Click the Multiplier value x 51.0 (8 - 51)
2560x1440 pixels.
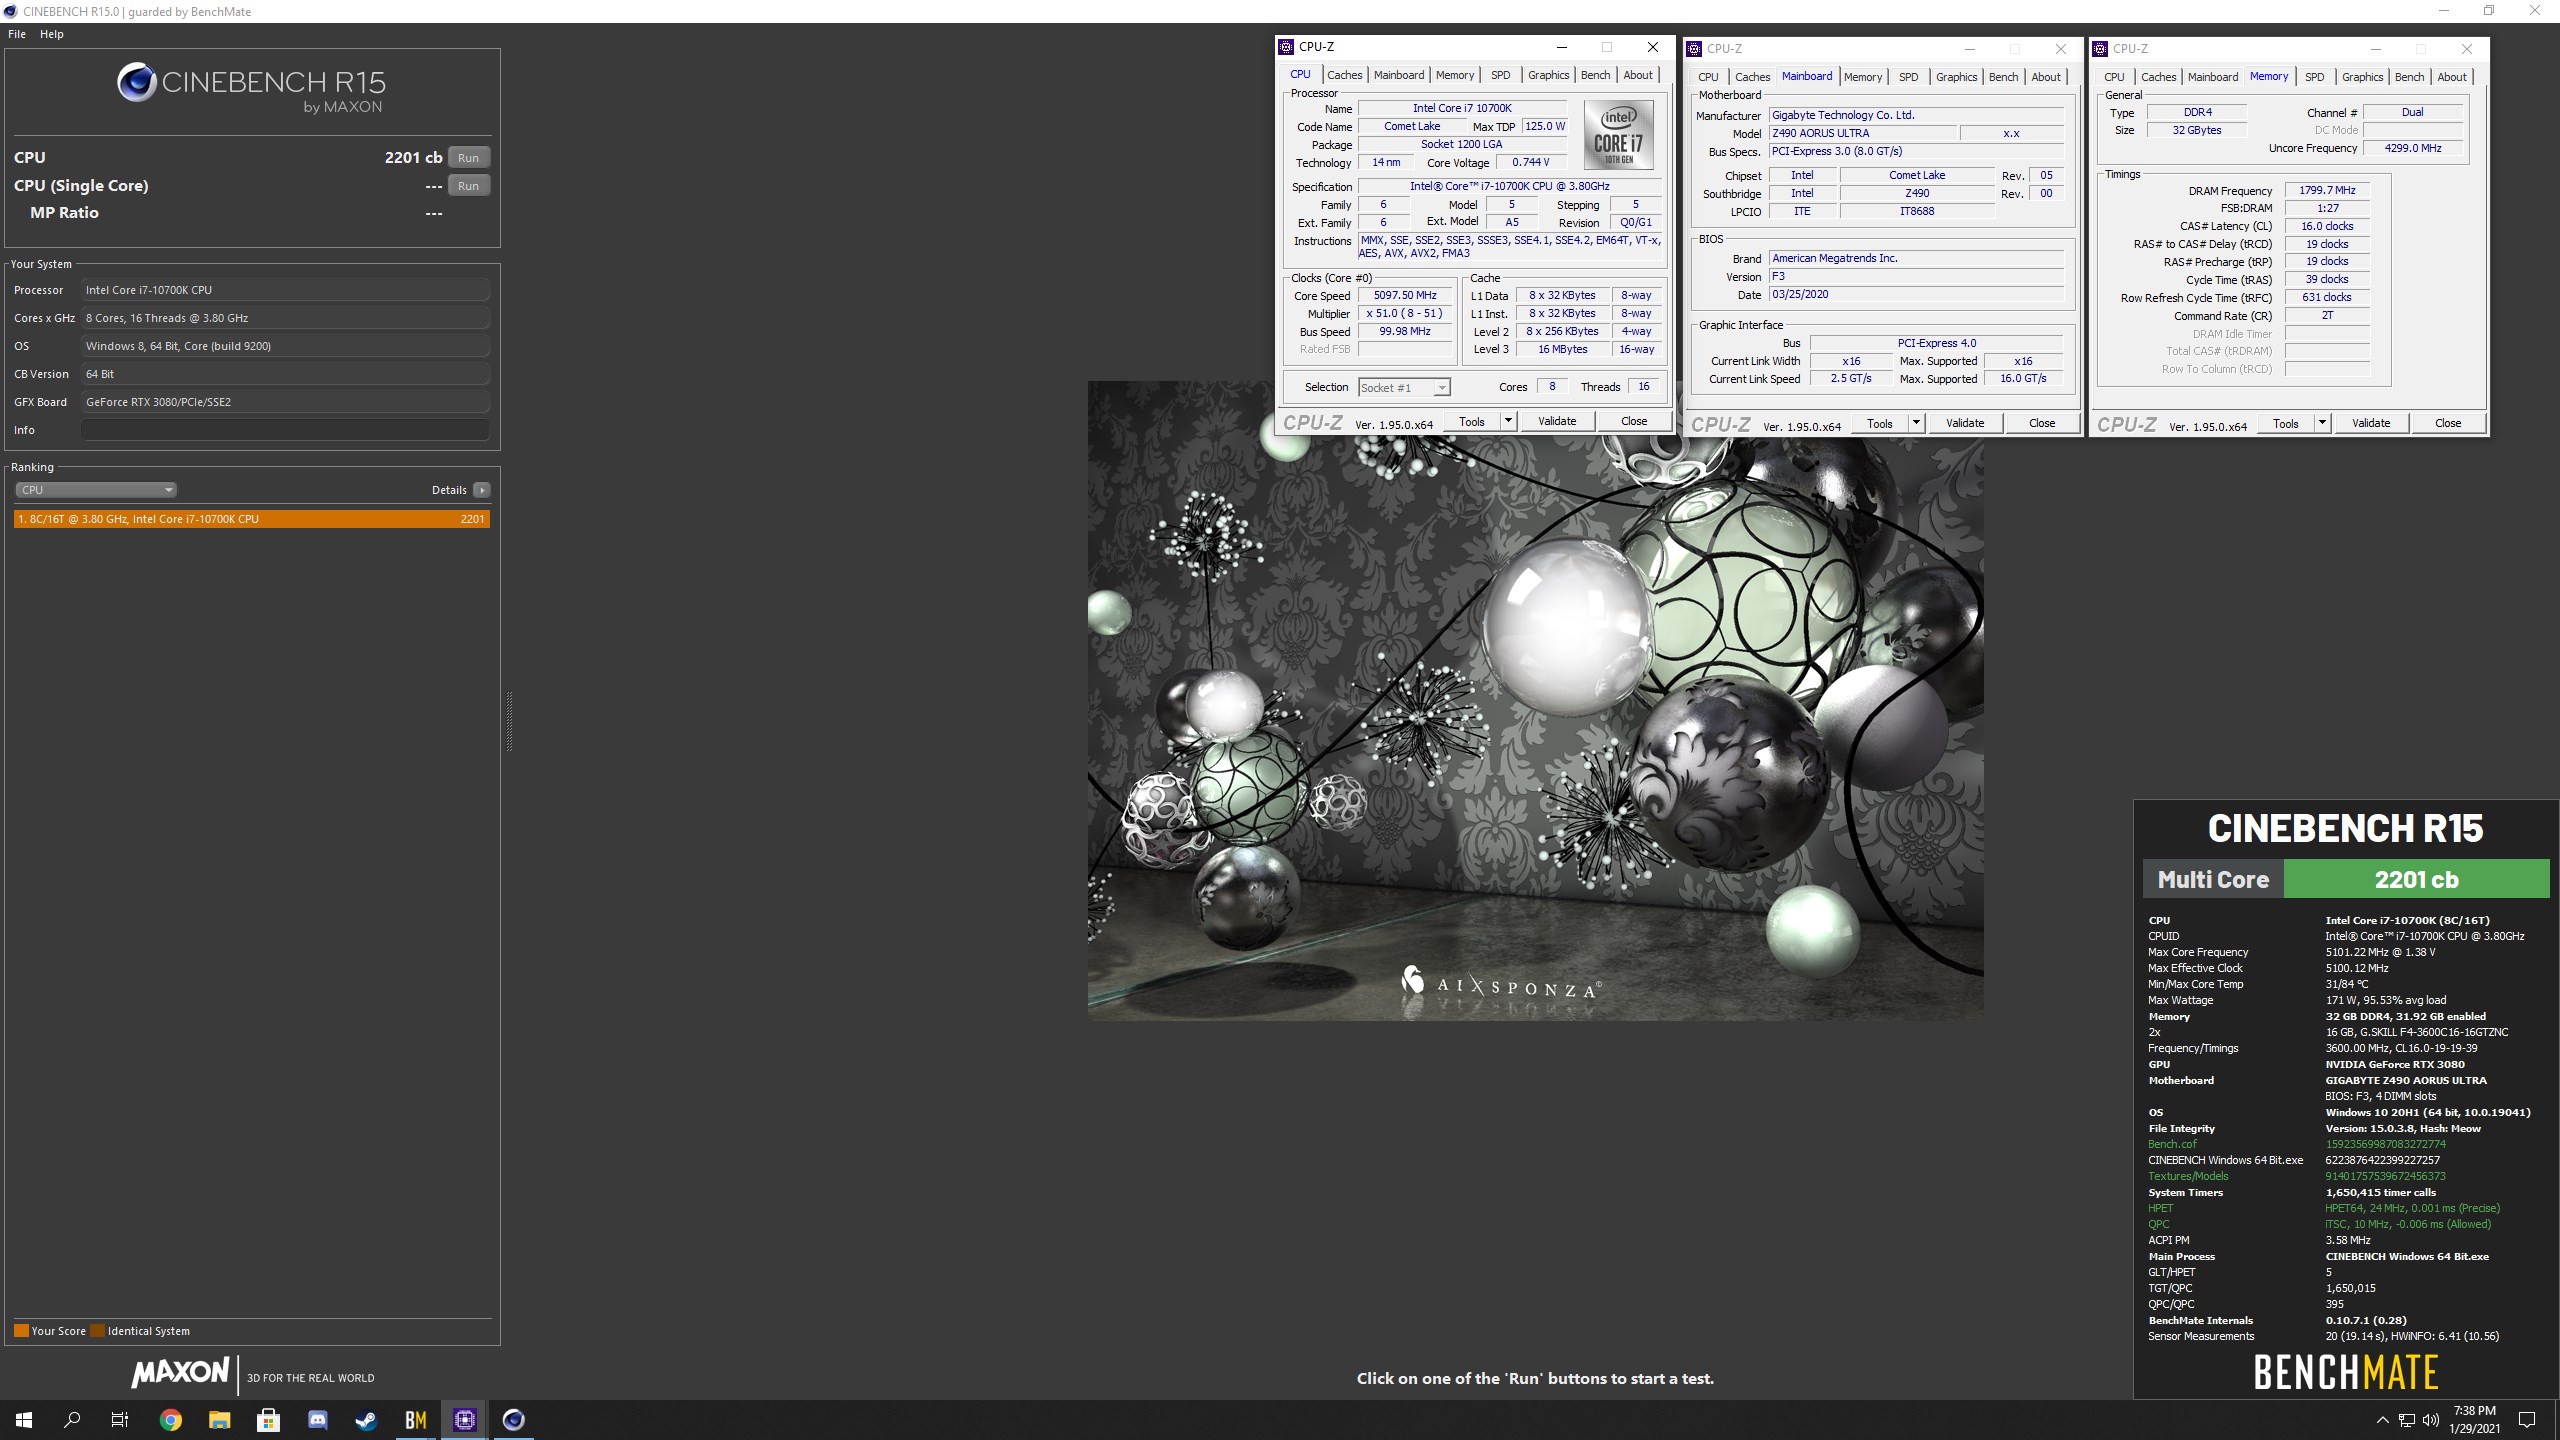click(1405, 314)
